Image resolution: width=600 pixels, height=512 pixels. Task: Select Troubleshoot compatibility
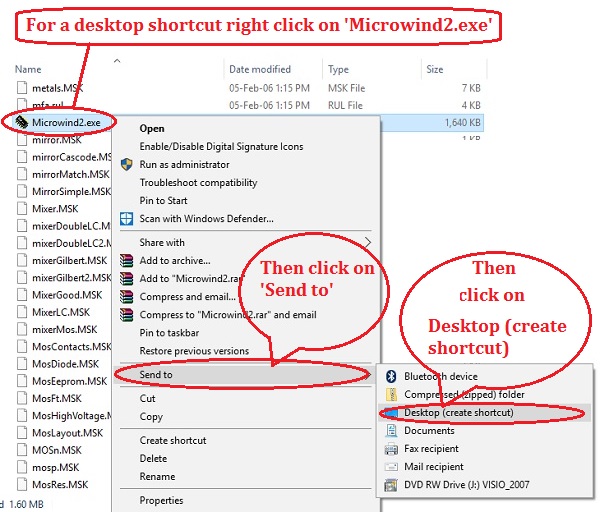pos(198,183)
